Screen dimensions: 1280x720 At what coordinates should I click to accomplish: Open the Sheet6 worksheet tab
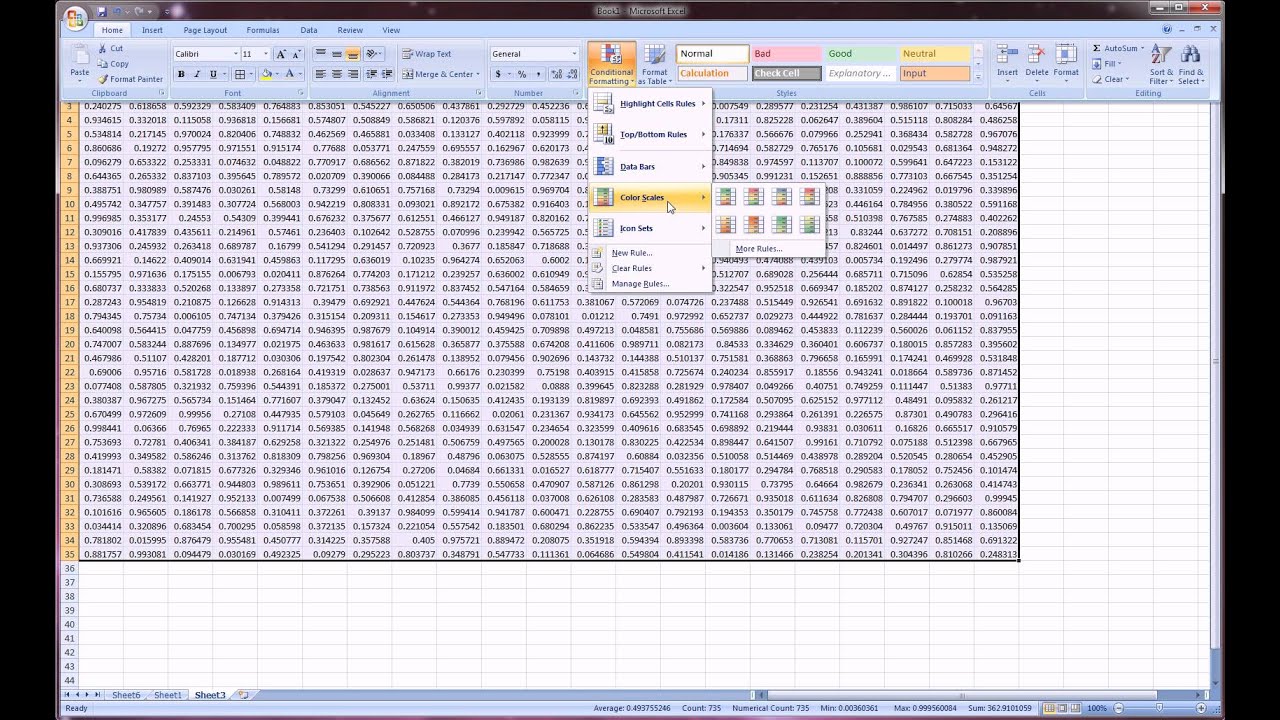tap(126, 695)
